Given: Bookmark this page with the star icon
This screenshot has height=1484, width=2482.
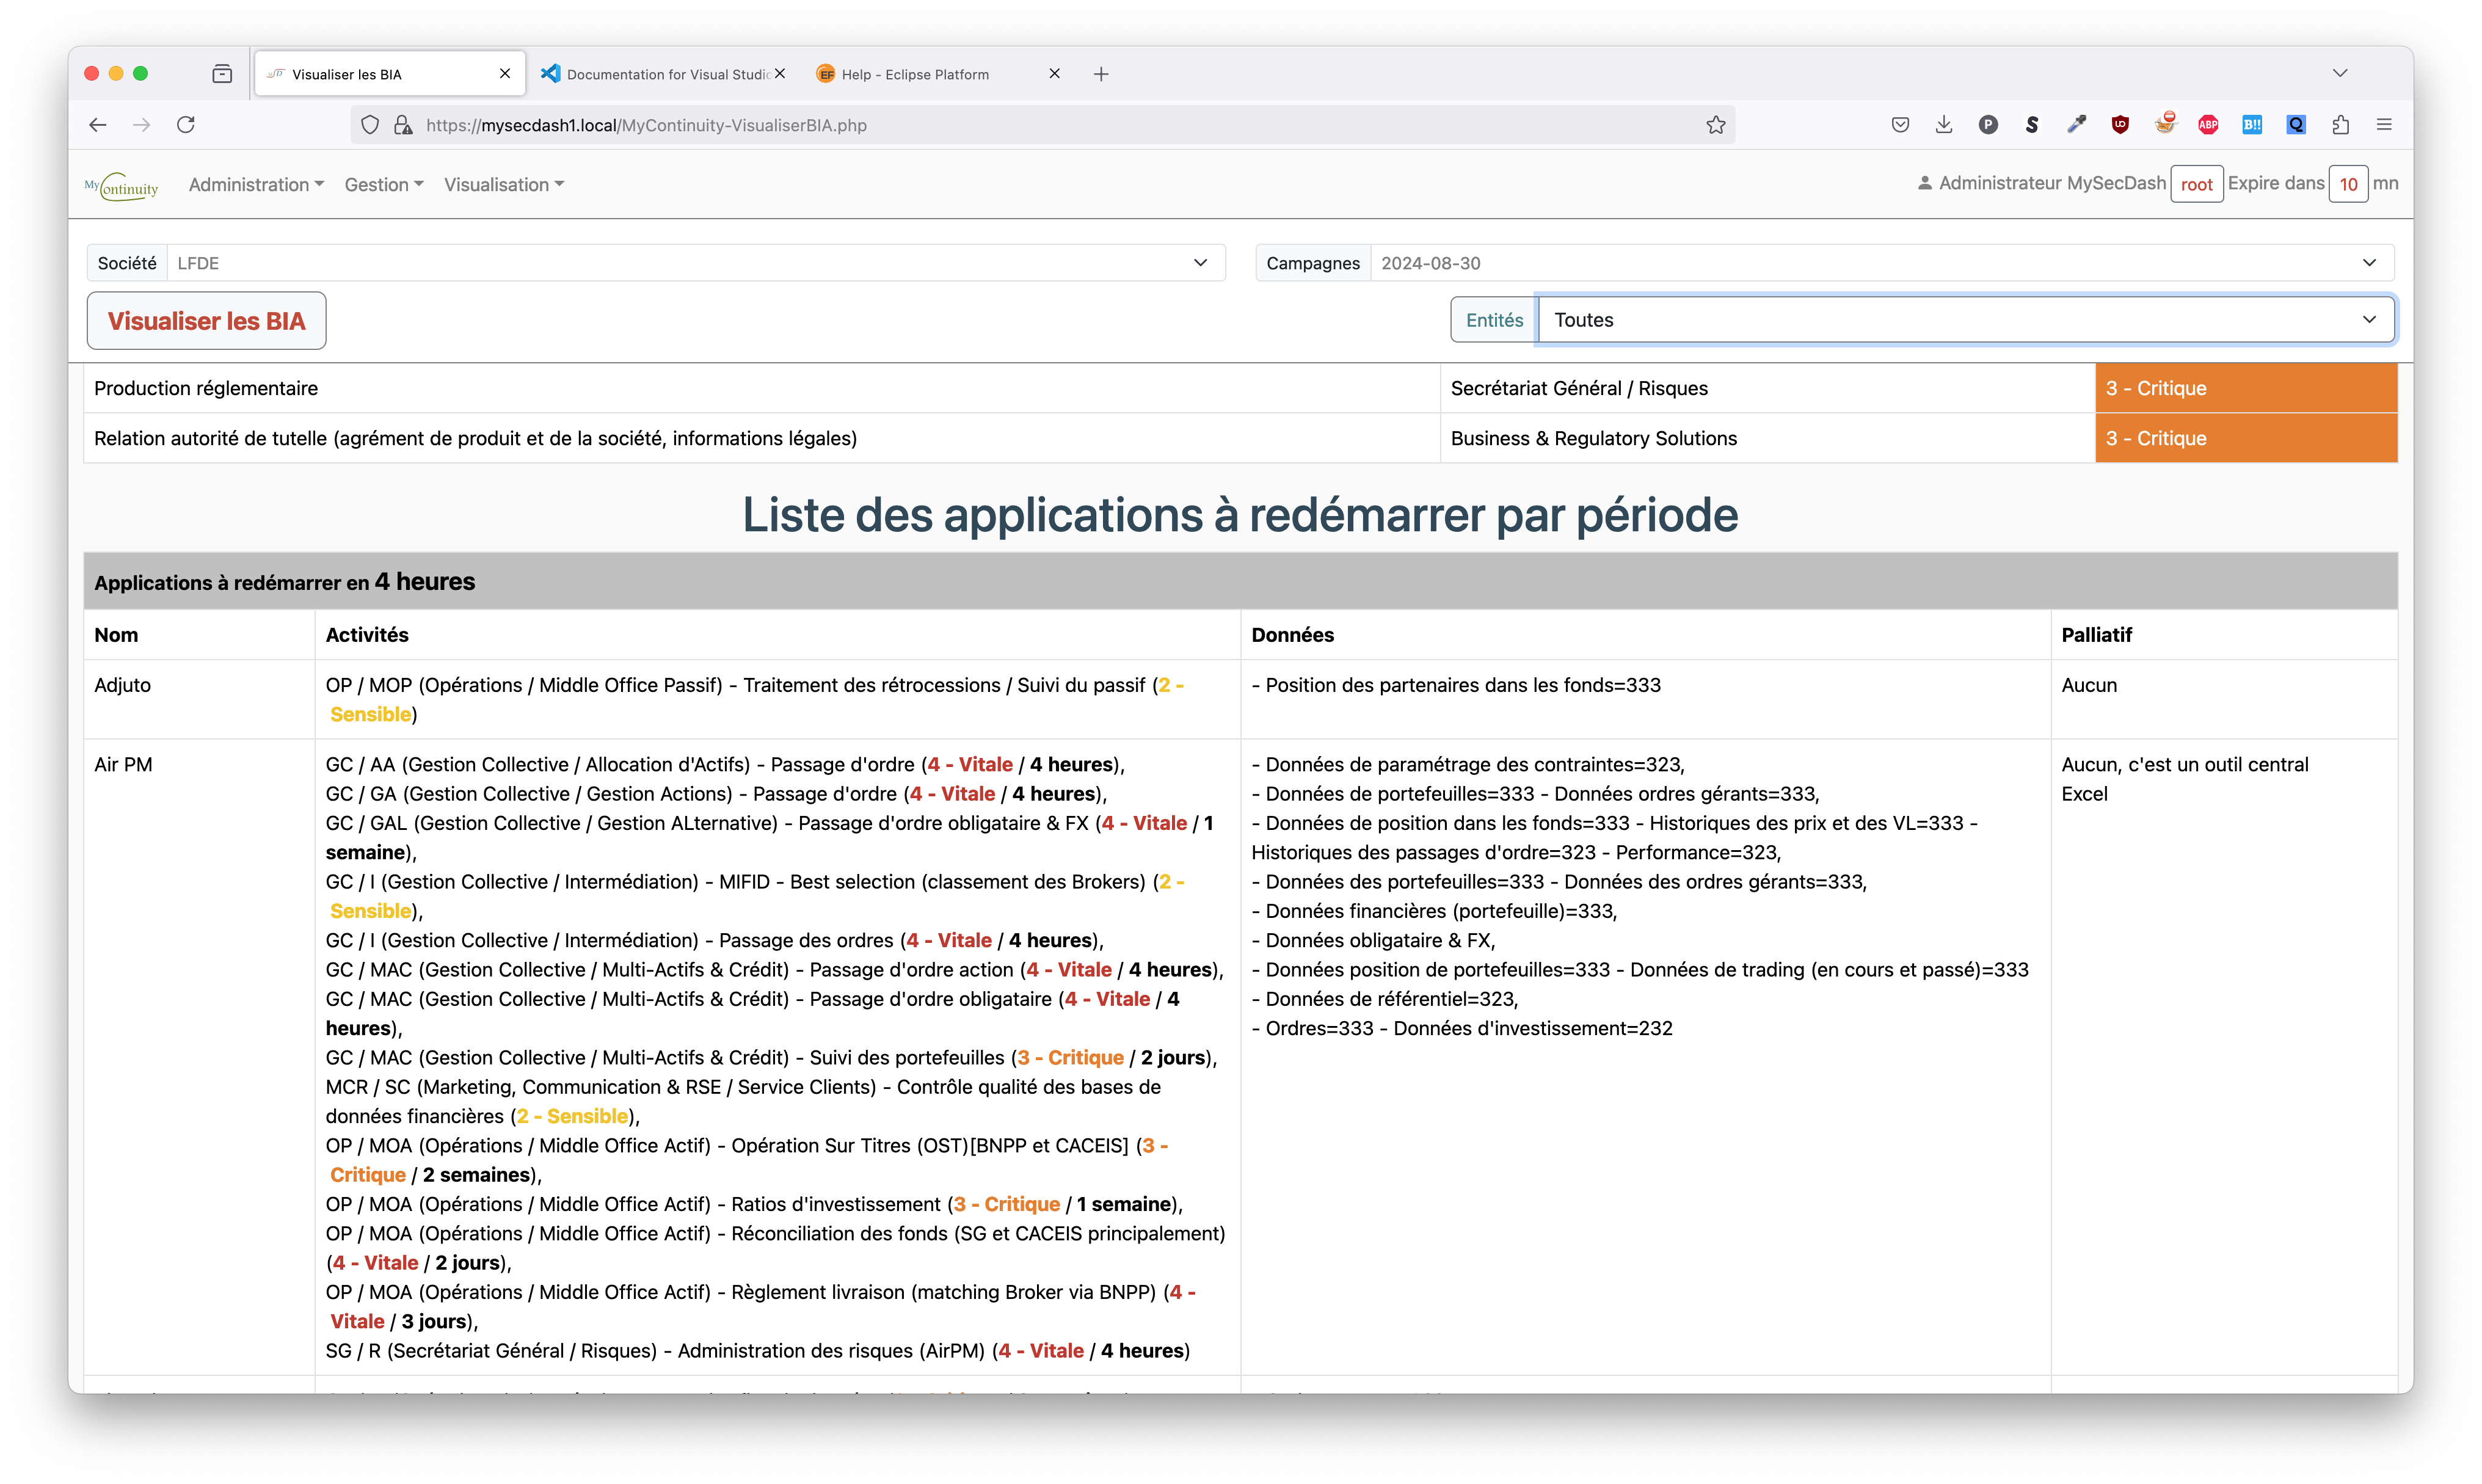Looking at the screenshot, I should pyautogui.click(x=1716, y=125).
